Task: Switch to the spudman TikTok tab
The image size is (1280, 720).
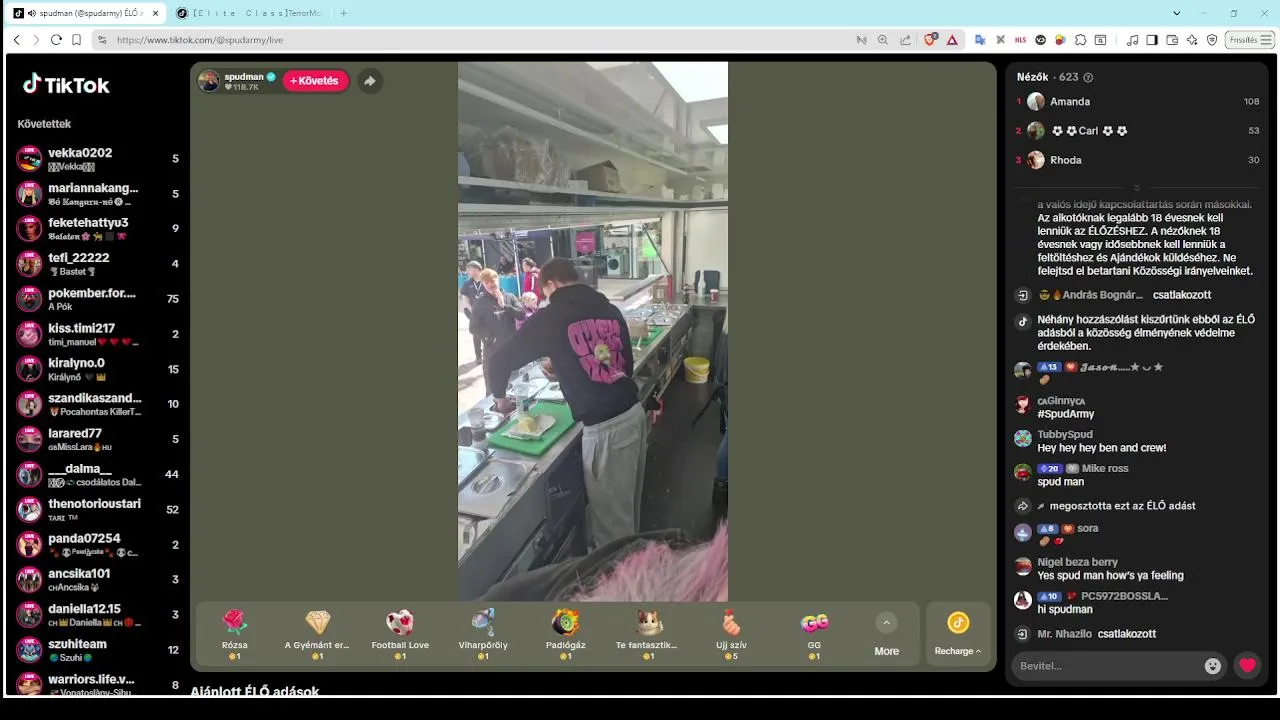Action: tap(87, 13)
